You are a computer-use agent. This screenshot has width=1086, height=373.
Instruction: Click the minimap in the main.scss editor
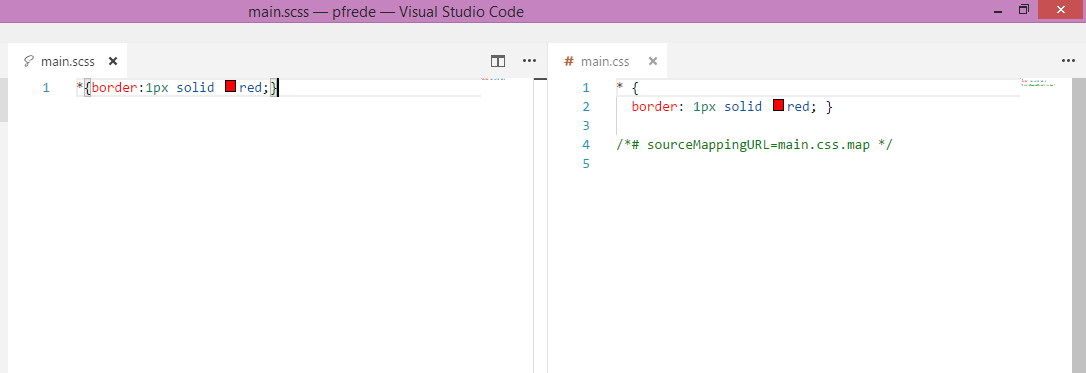[493, 79]
